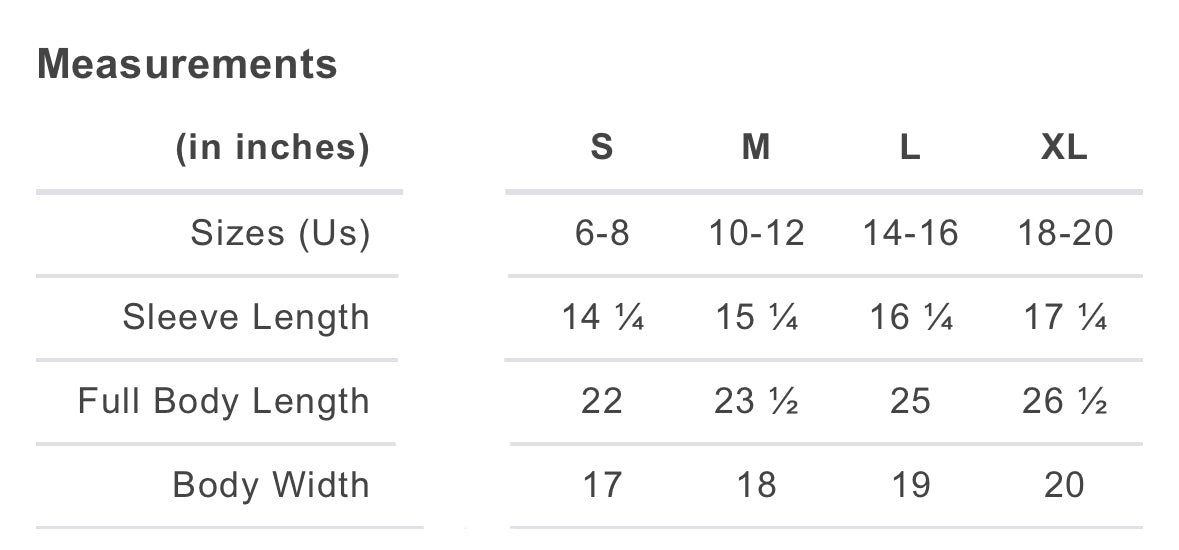Click the 18-20 US size cell

tap(1065, 233)
